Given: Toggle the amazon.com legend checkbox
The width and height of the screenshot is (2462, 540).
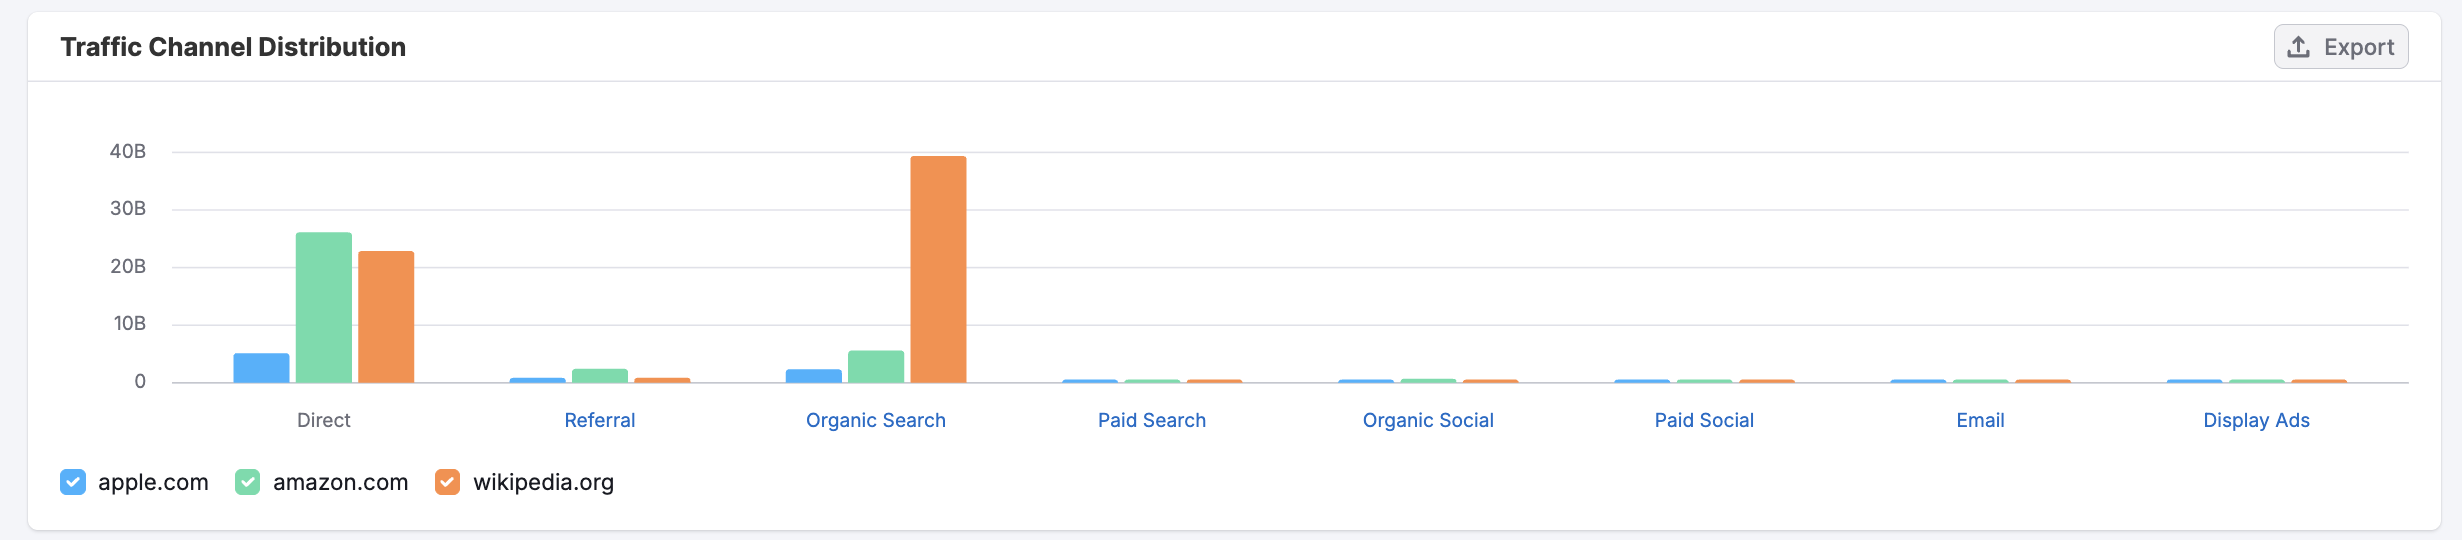Looking at the screenshot, I should click(x=248, y=482).
